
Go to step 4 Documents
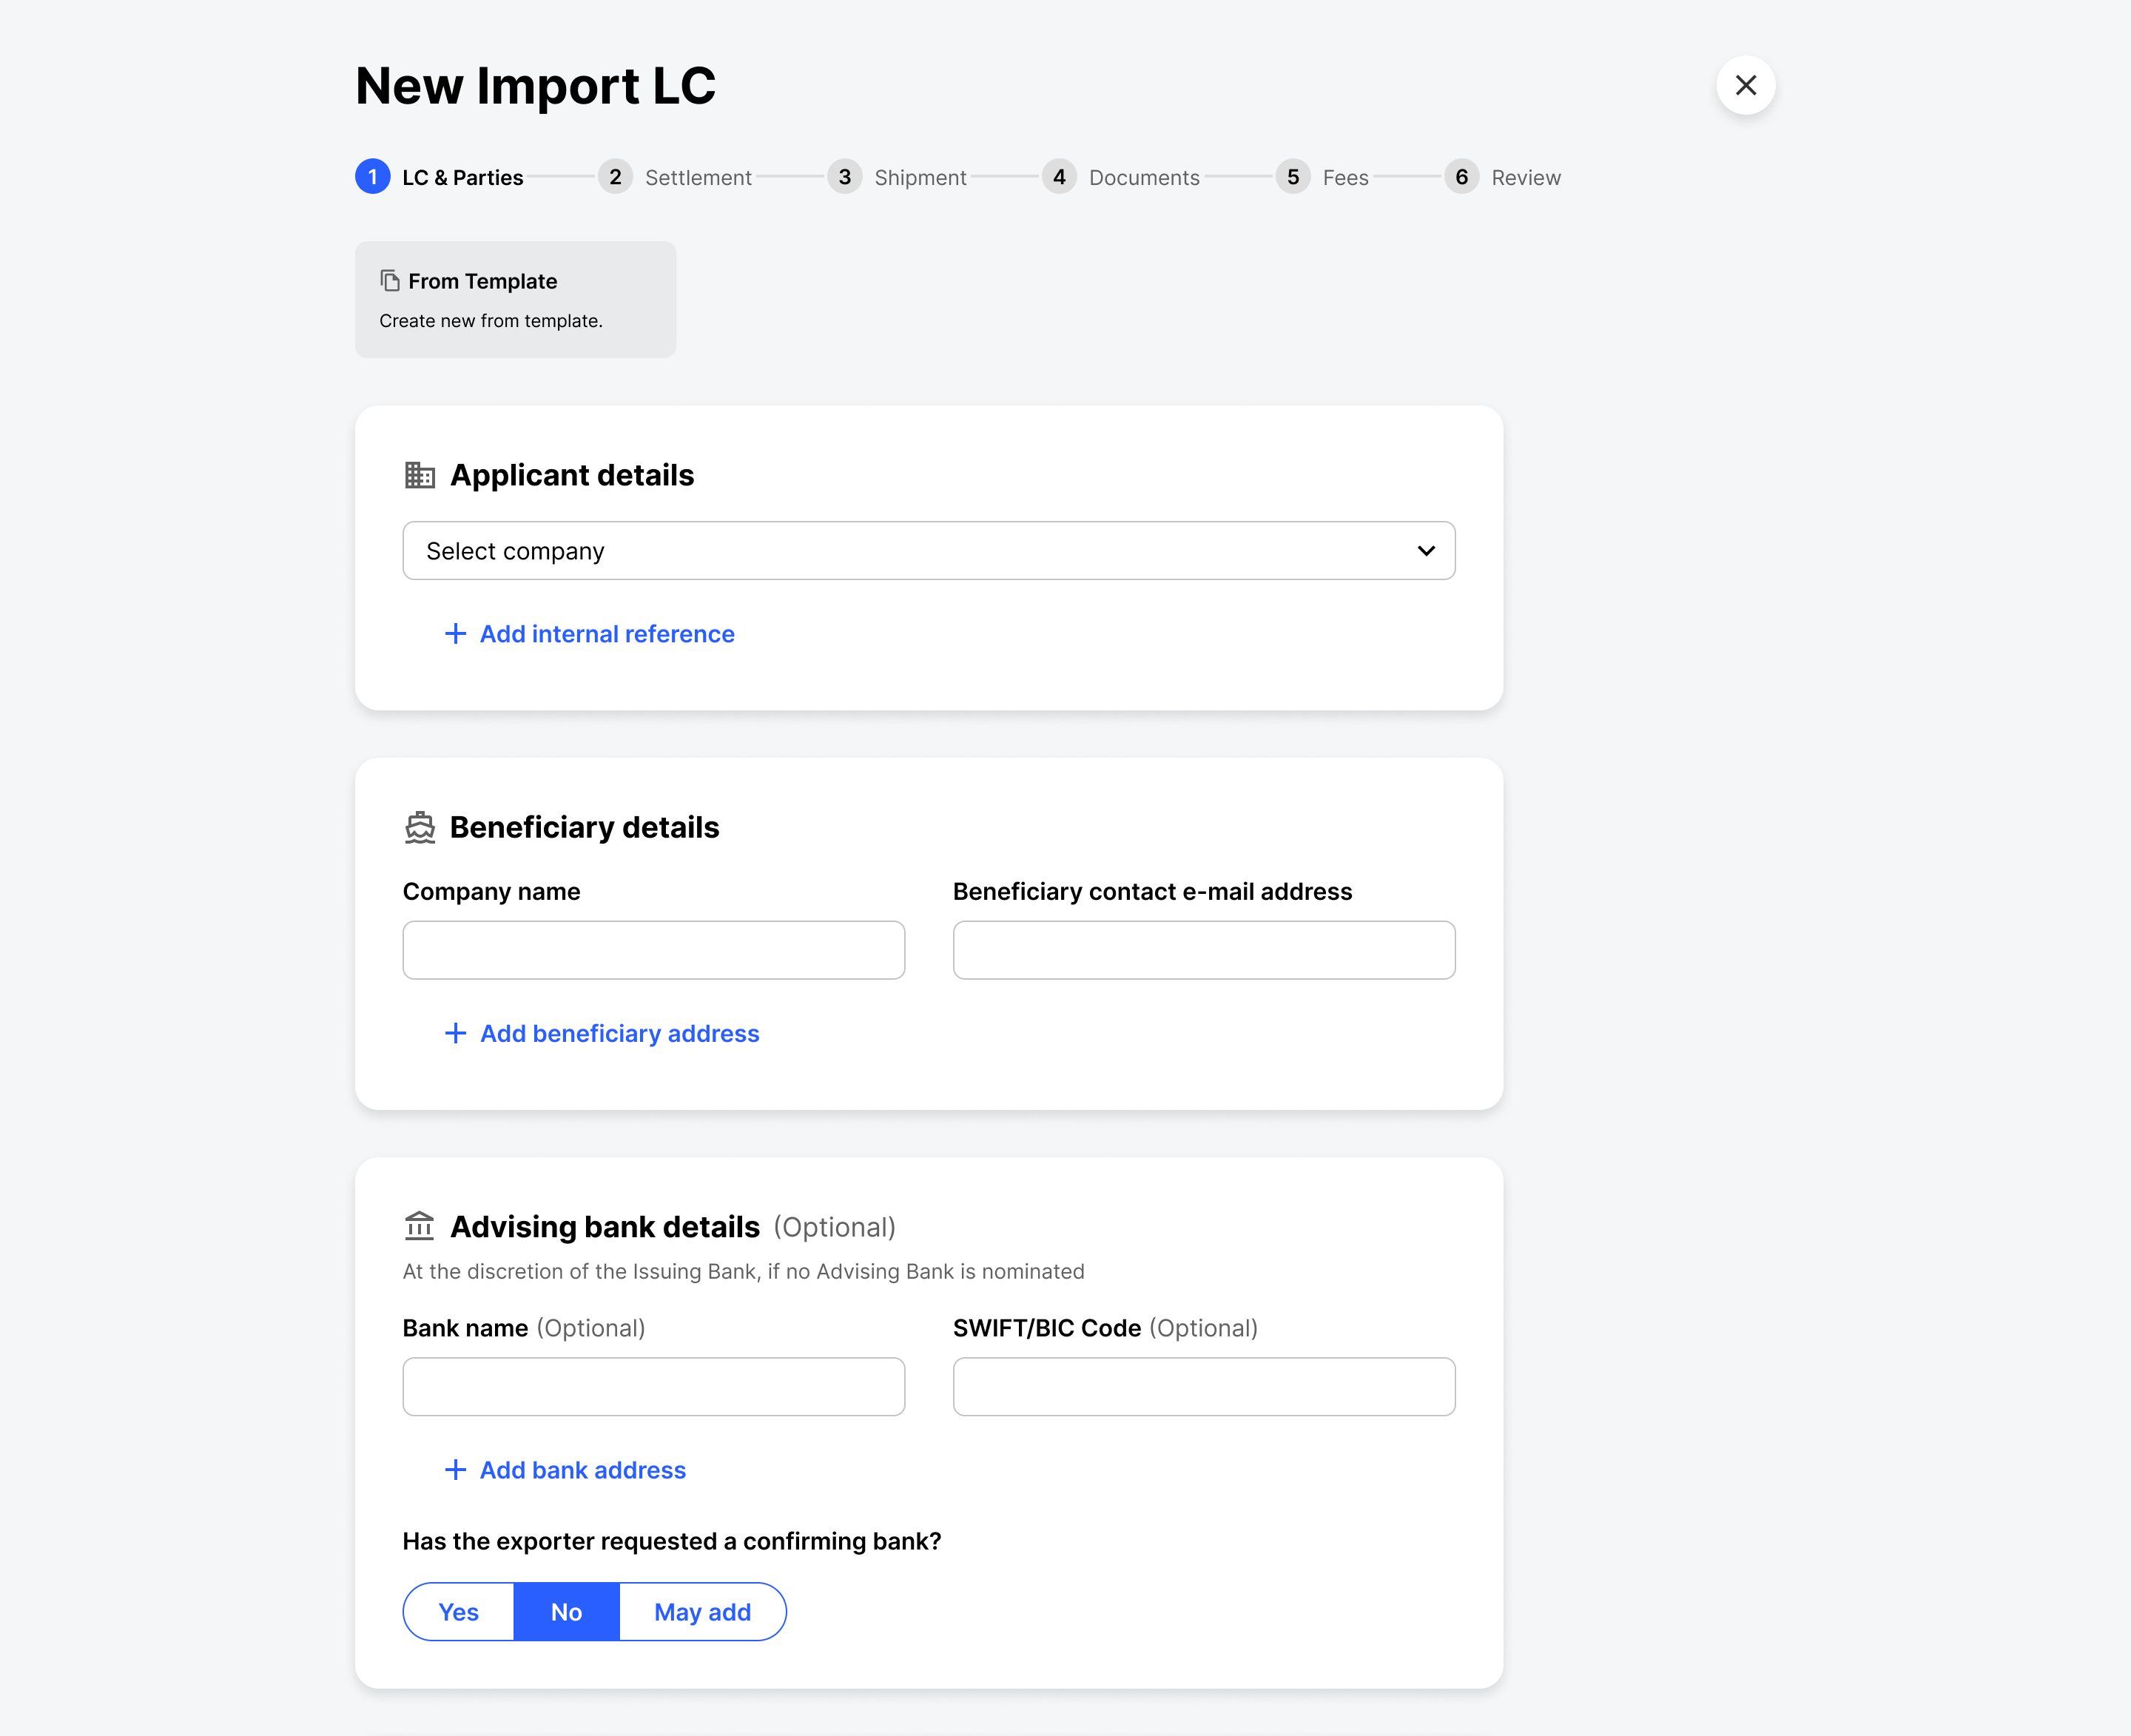pos(1121,177)
